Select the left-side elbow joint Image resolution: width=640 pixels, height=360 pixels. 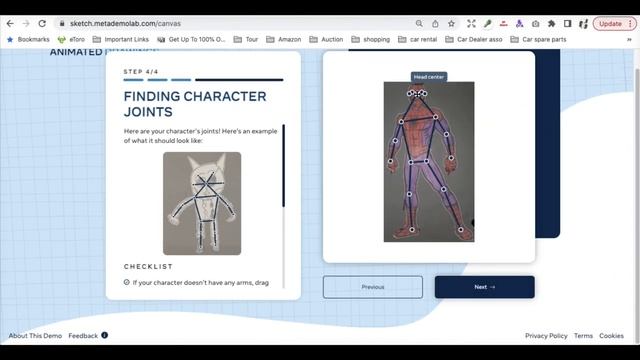pos(395,141)
